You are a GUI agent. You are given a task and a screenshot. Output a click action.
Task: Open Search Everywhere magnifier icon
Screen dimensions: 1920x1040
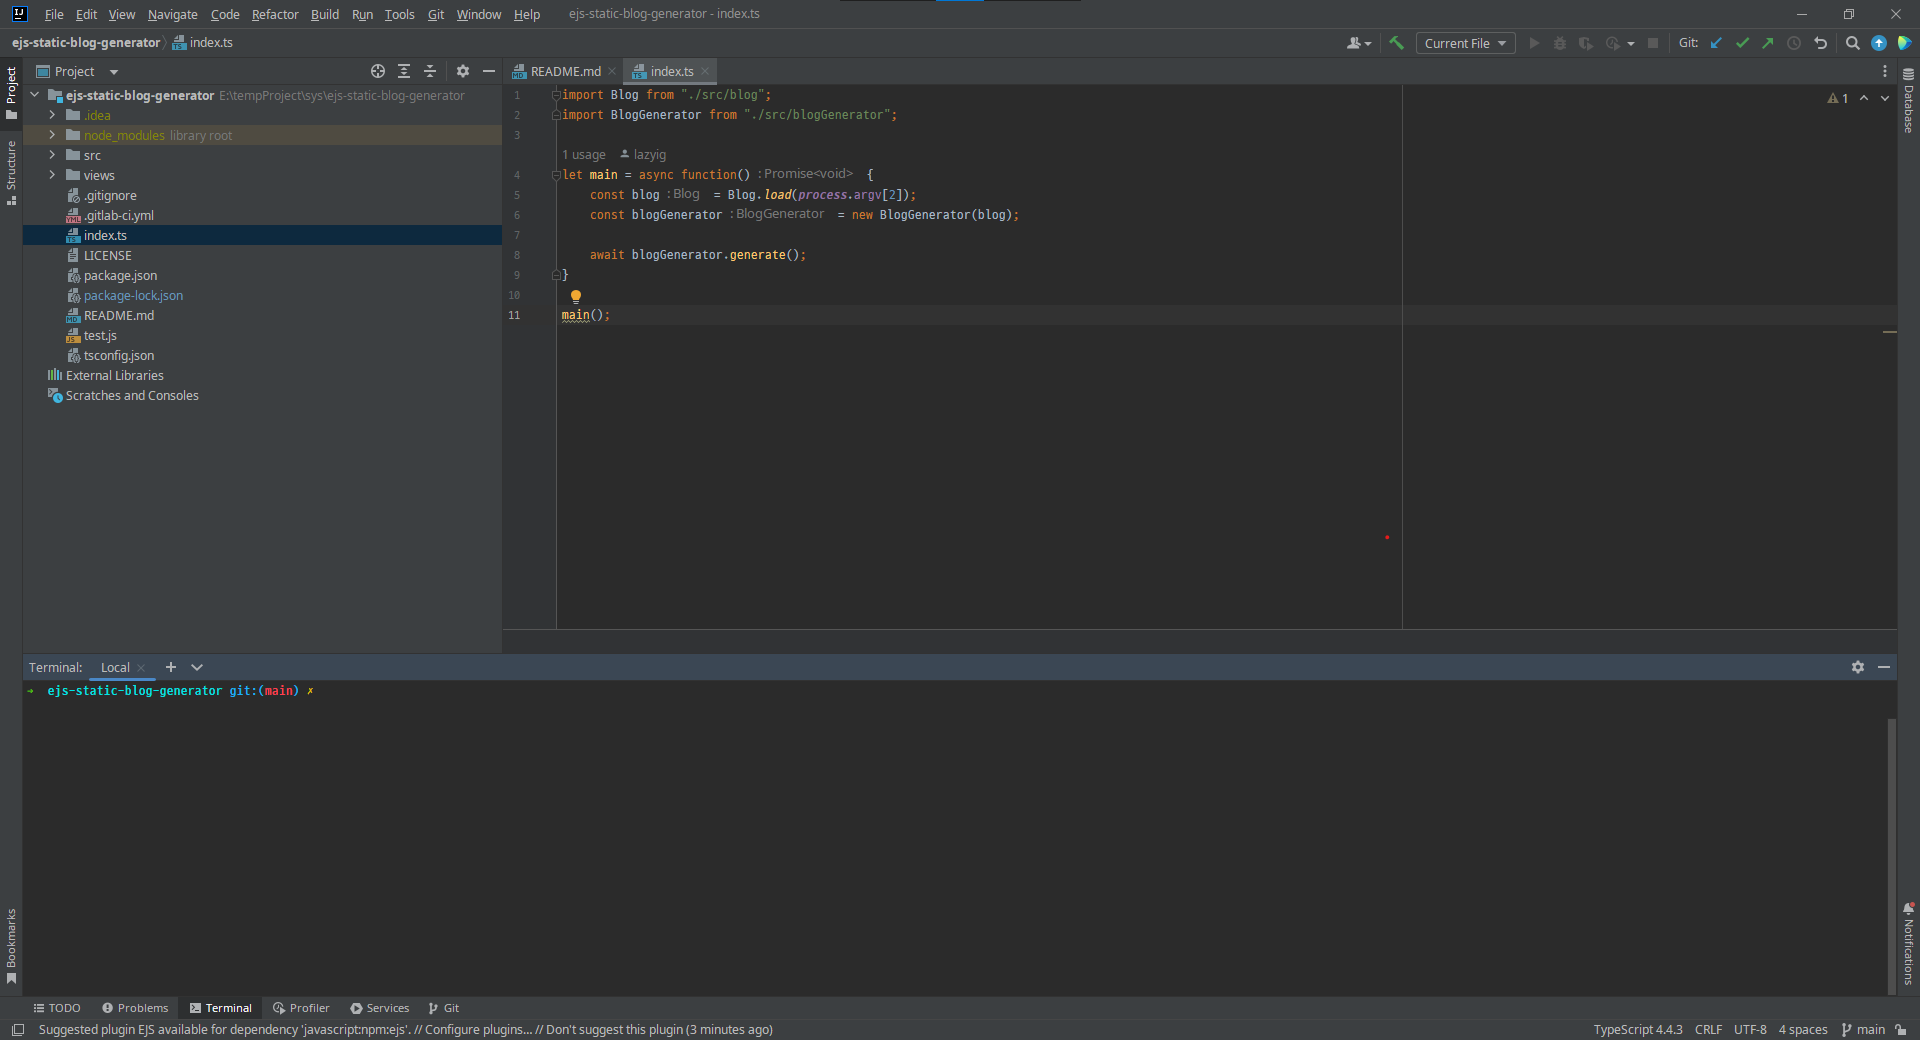(1852, 43)
